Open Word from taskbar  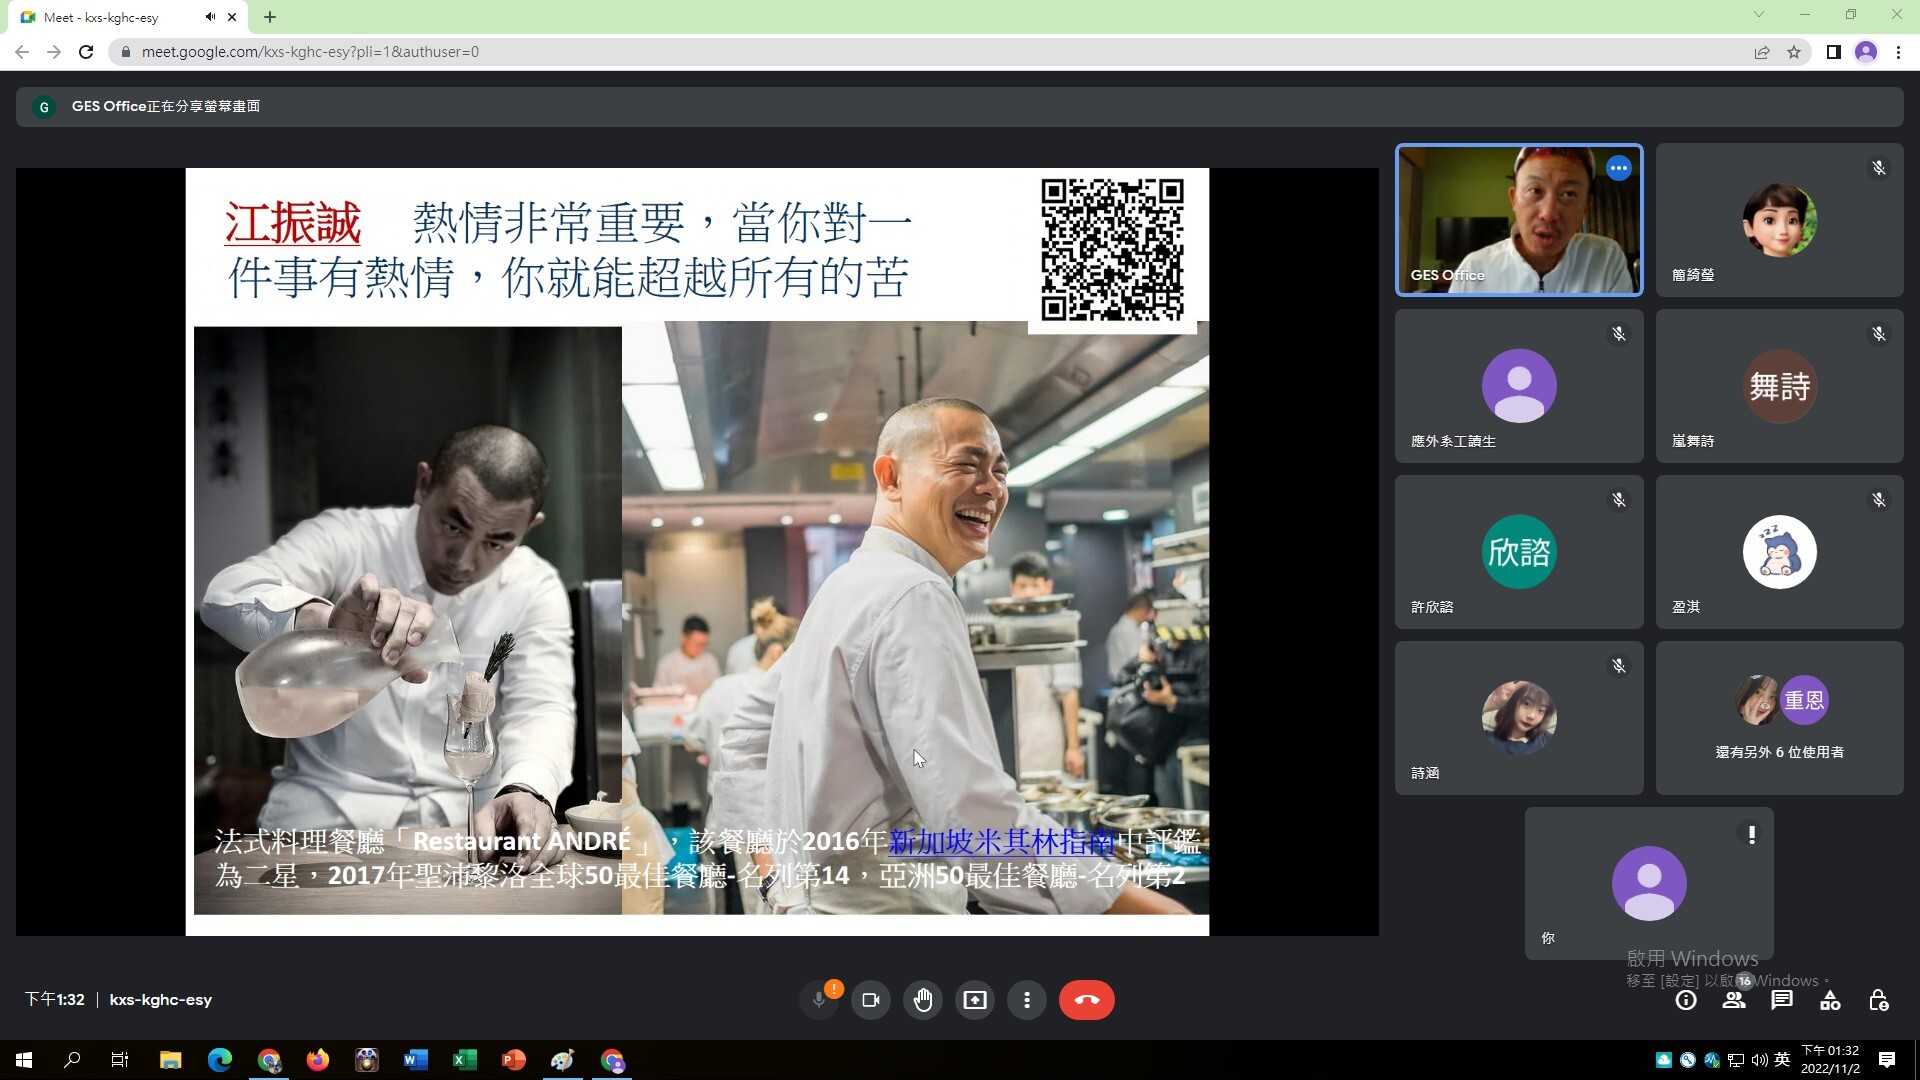tap(416, 1060)
